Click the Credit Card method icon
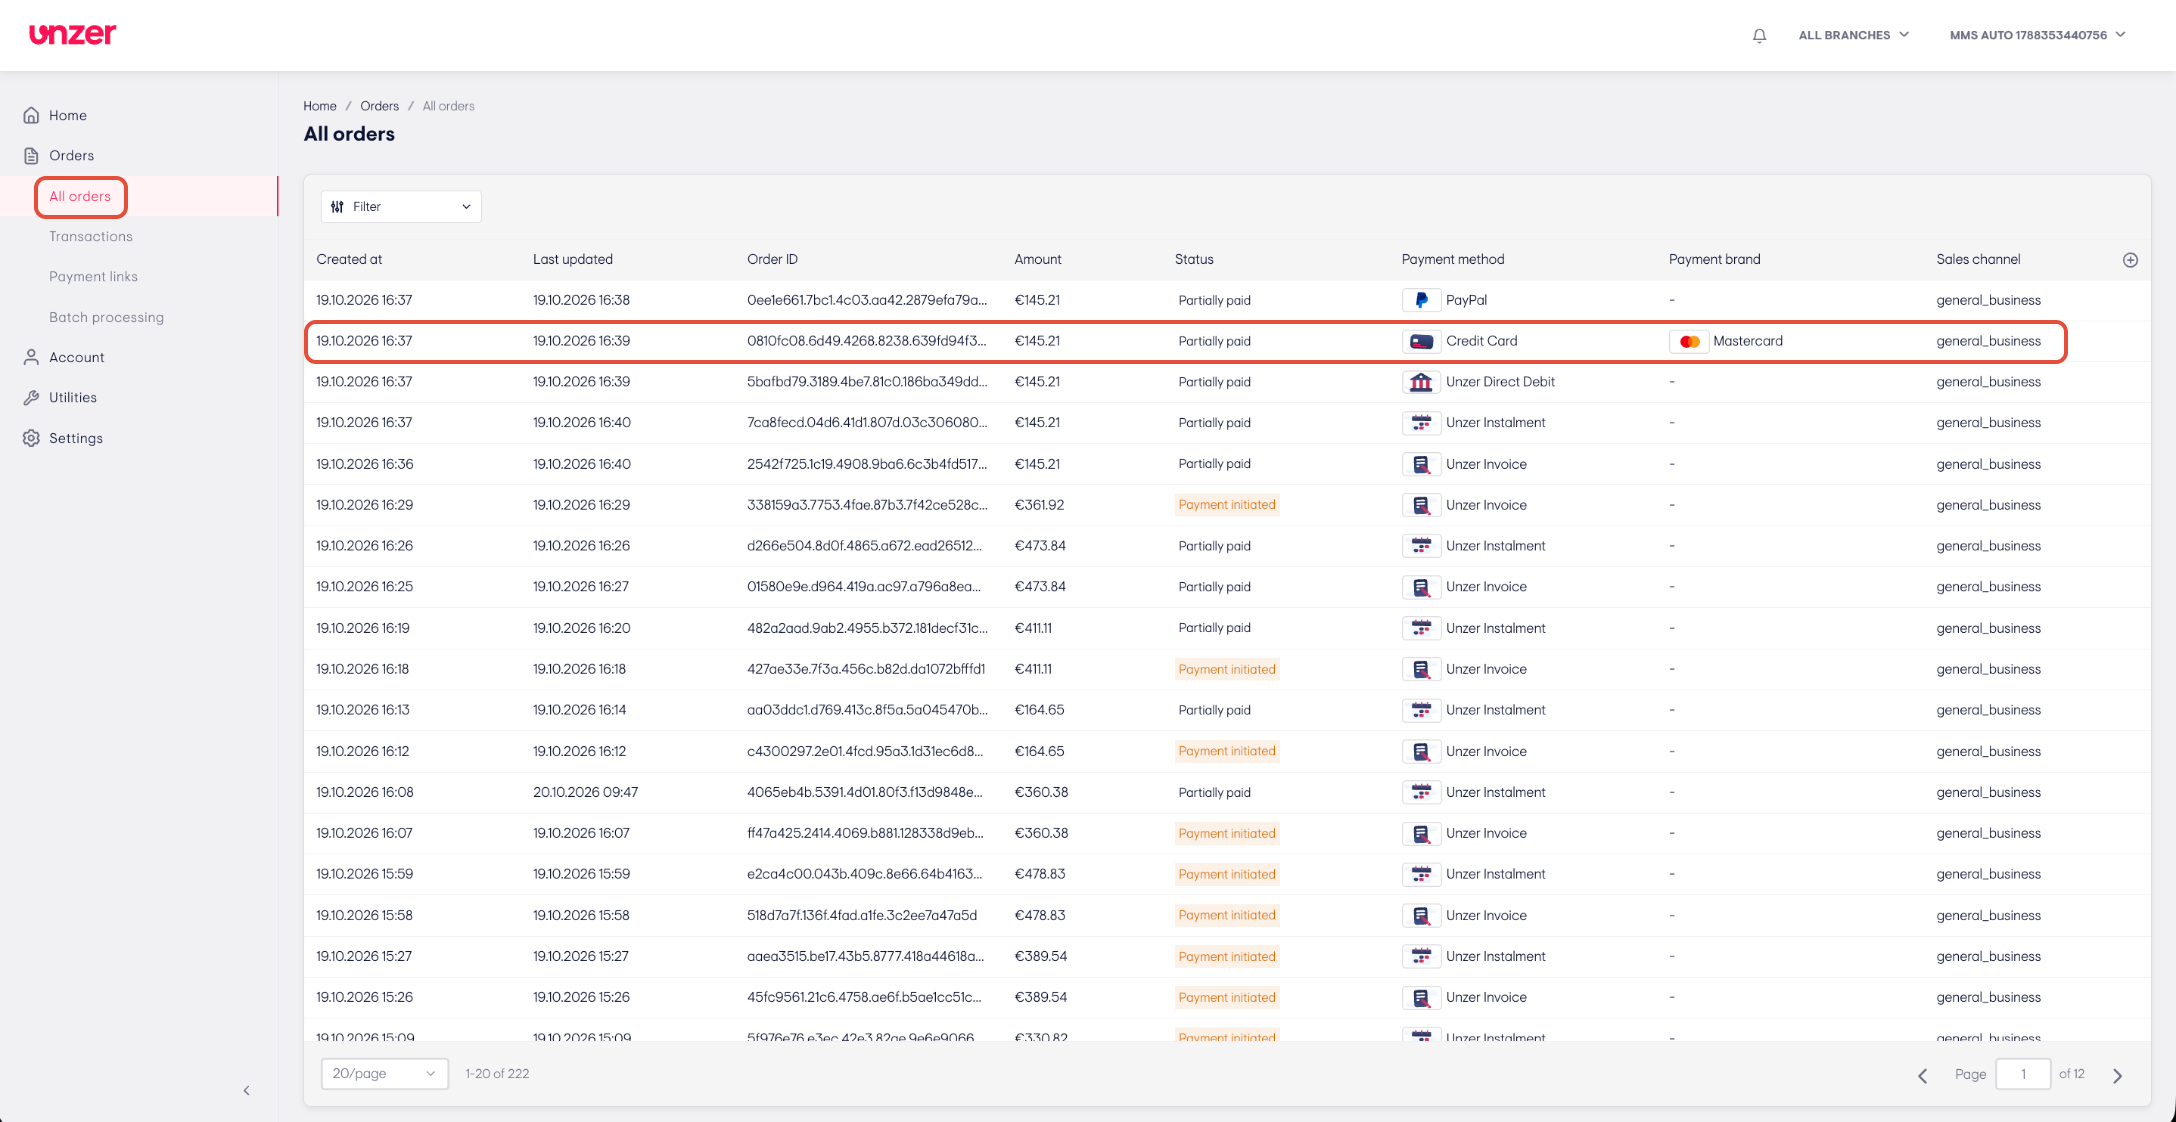 pyautogui.click(x=1421, y=341)
